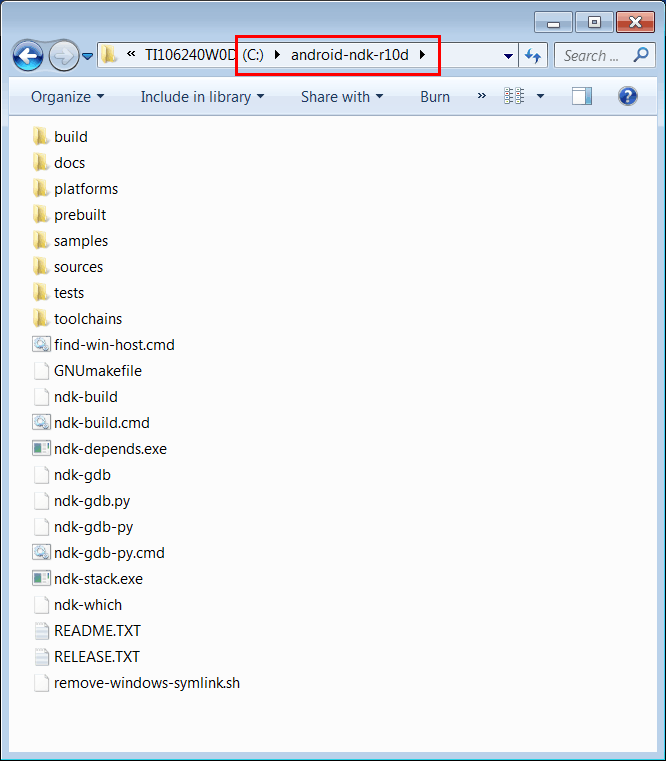Viewport: 666px width, 761px height.
Task: Toggle the preview pane
Action: 582,96
